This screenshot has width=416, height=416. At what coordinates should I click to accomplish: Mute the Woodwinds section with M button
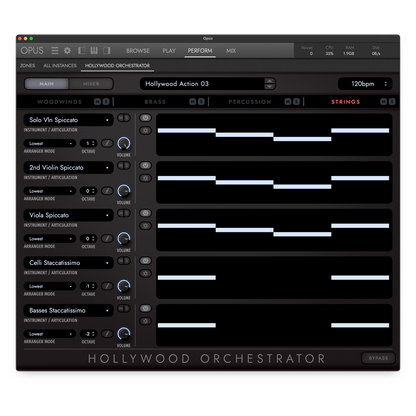pos(97,102)
